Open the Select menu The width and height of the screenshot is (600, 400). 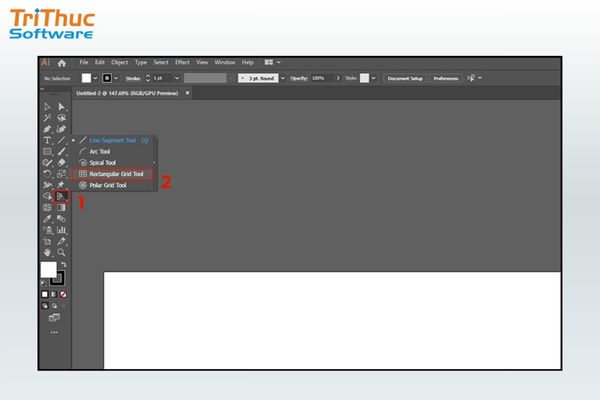pyautogui.click(x=161, y=62)
